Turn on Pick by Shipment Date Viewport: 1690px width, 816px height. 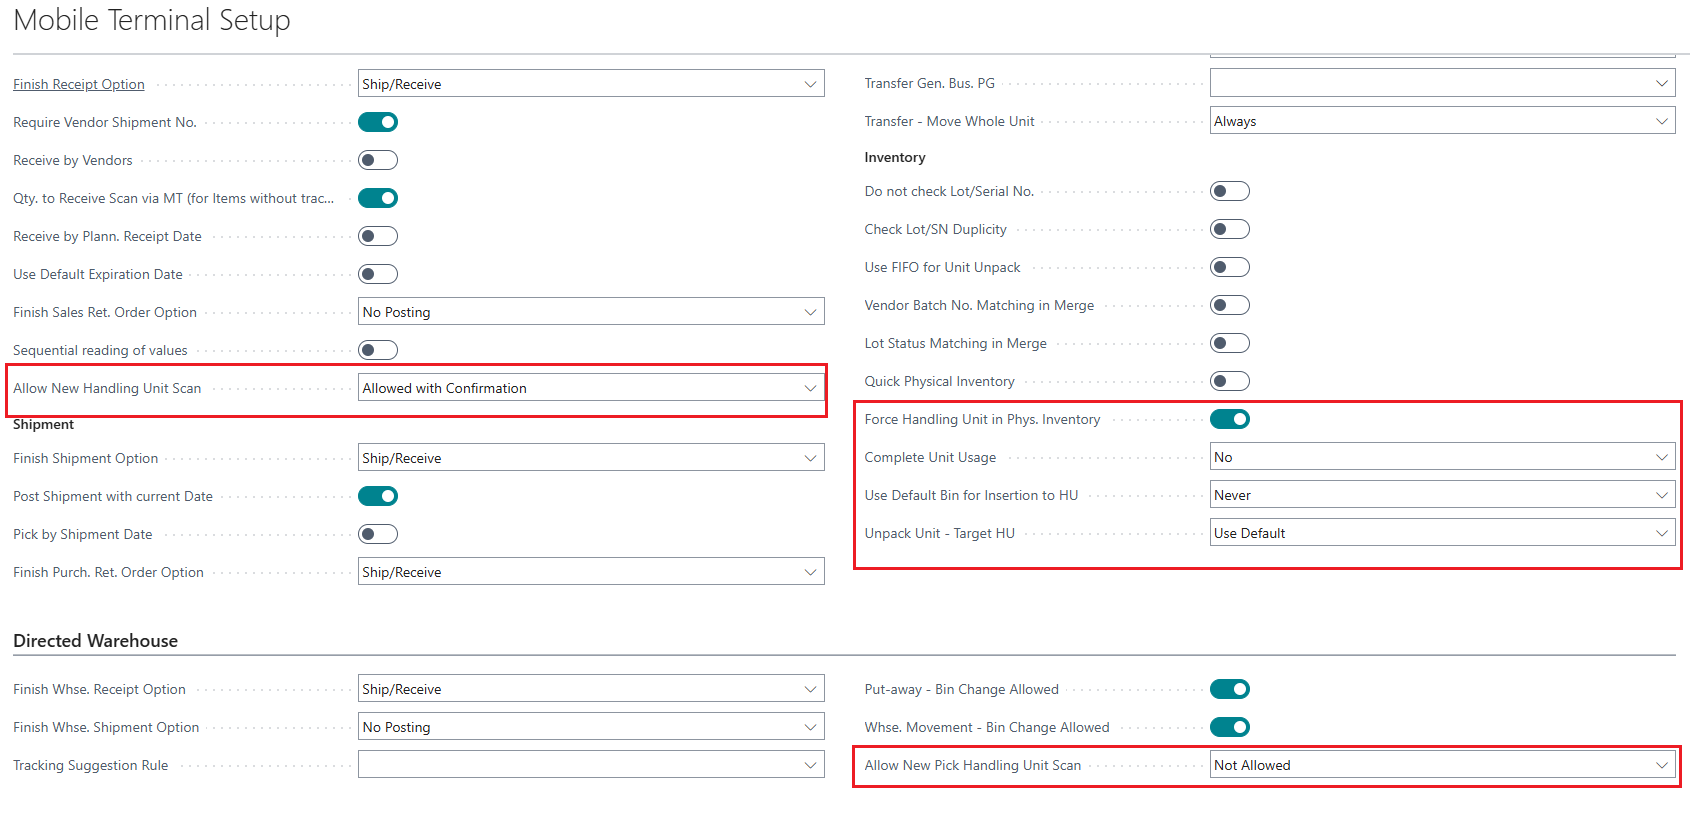tap(378, 534)
